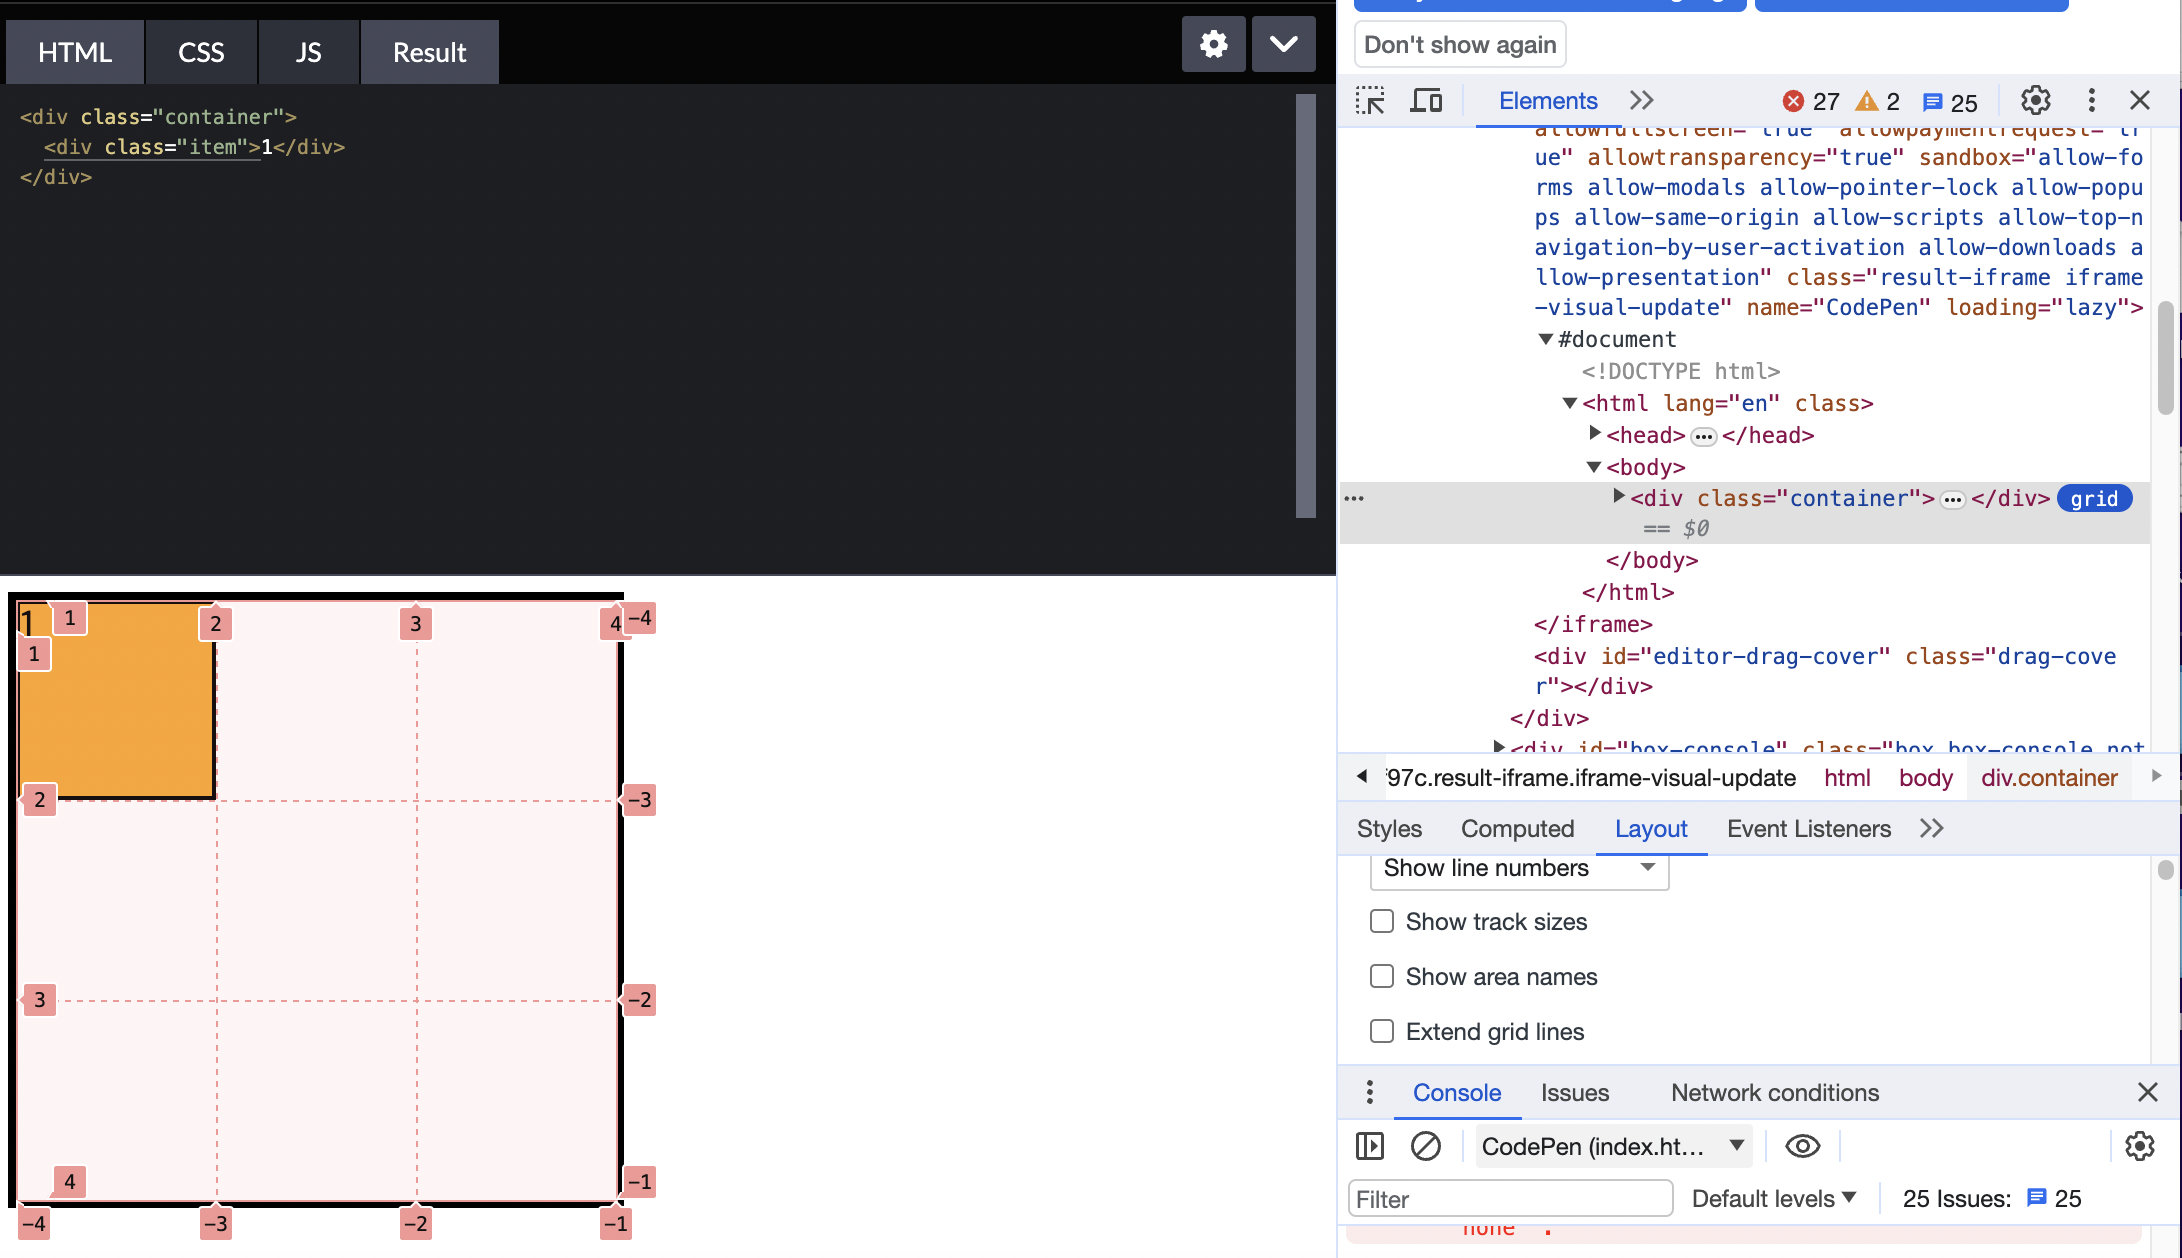
Task: Expand the div container element node
Action: (1618, 497)
